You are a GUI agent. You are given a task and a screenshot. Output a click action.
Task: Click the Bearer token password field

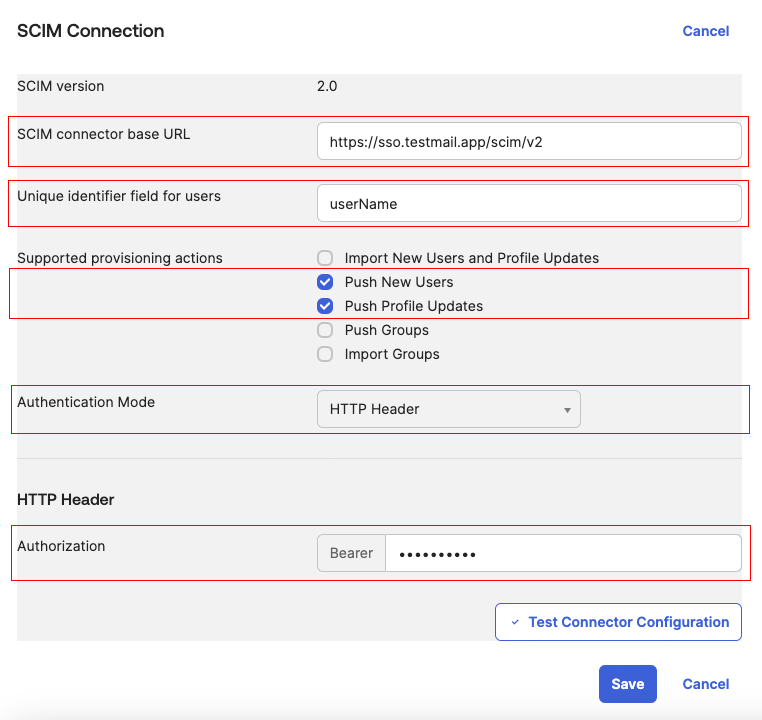click(x=563, y=553)
